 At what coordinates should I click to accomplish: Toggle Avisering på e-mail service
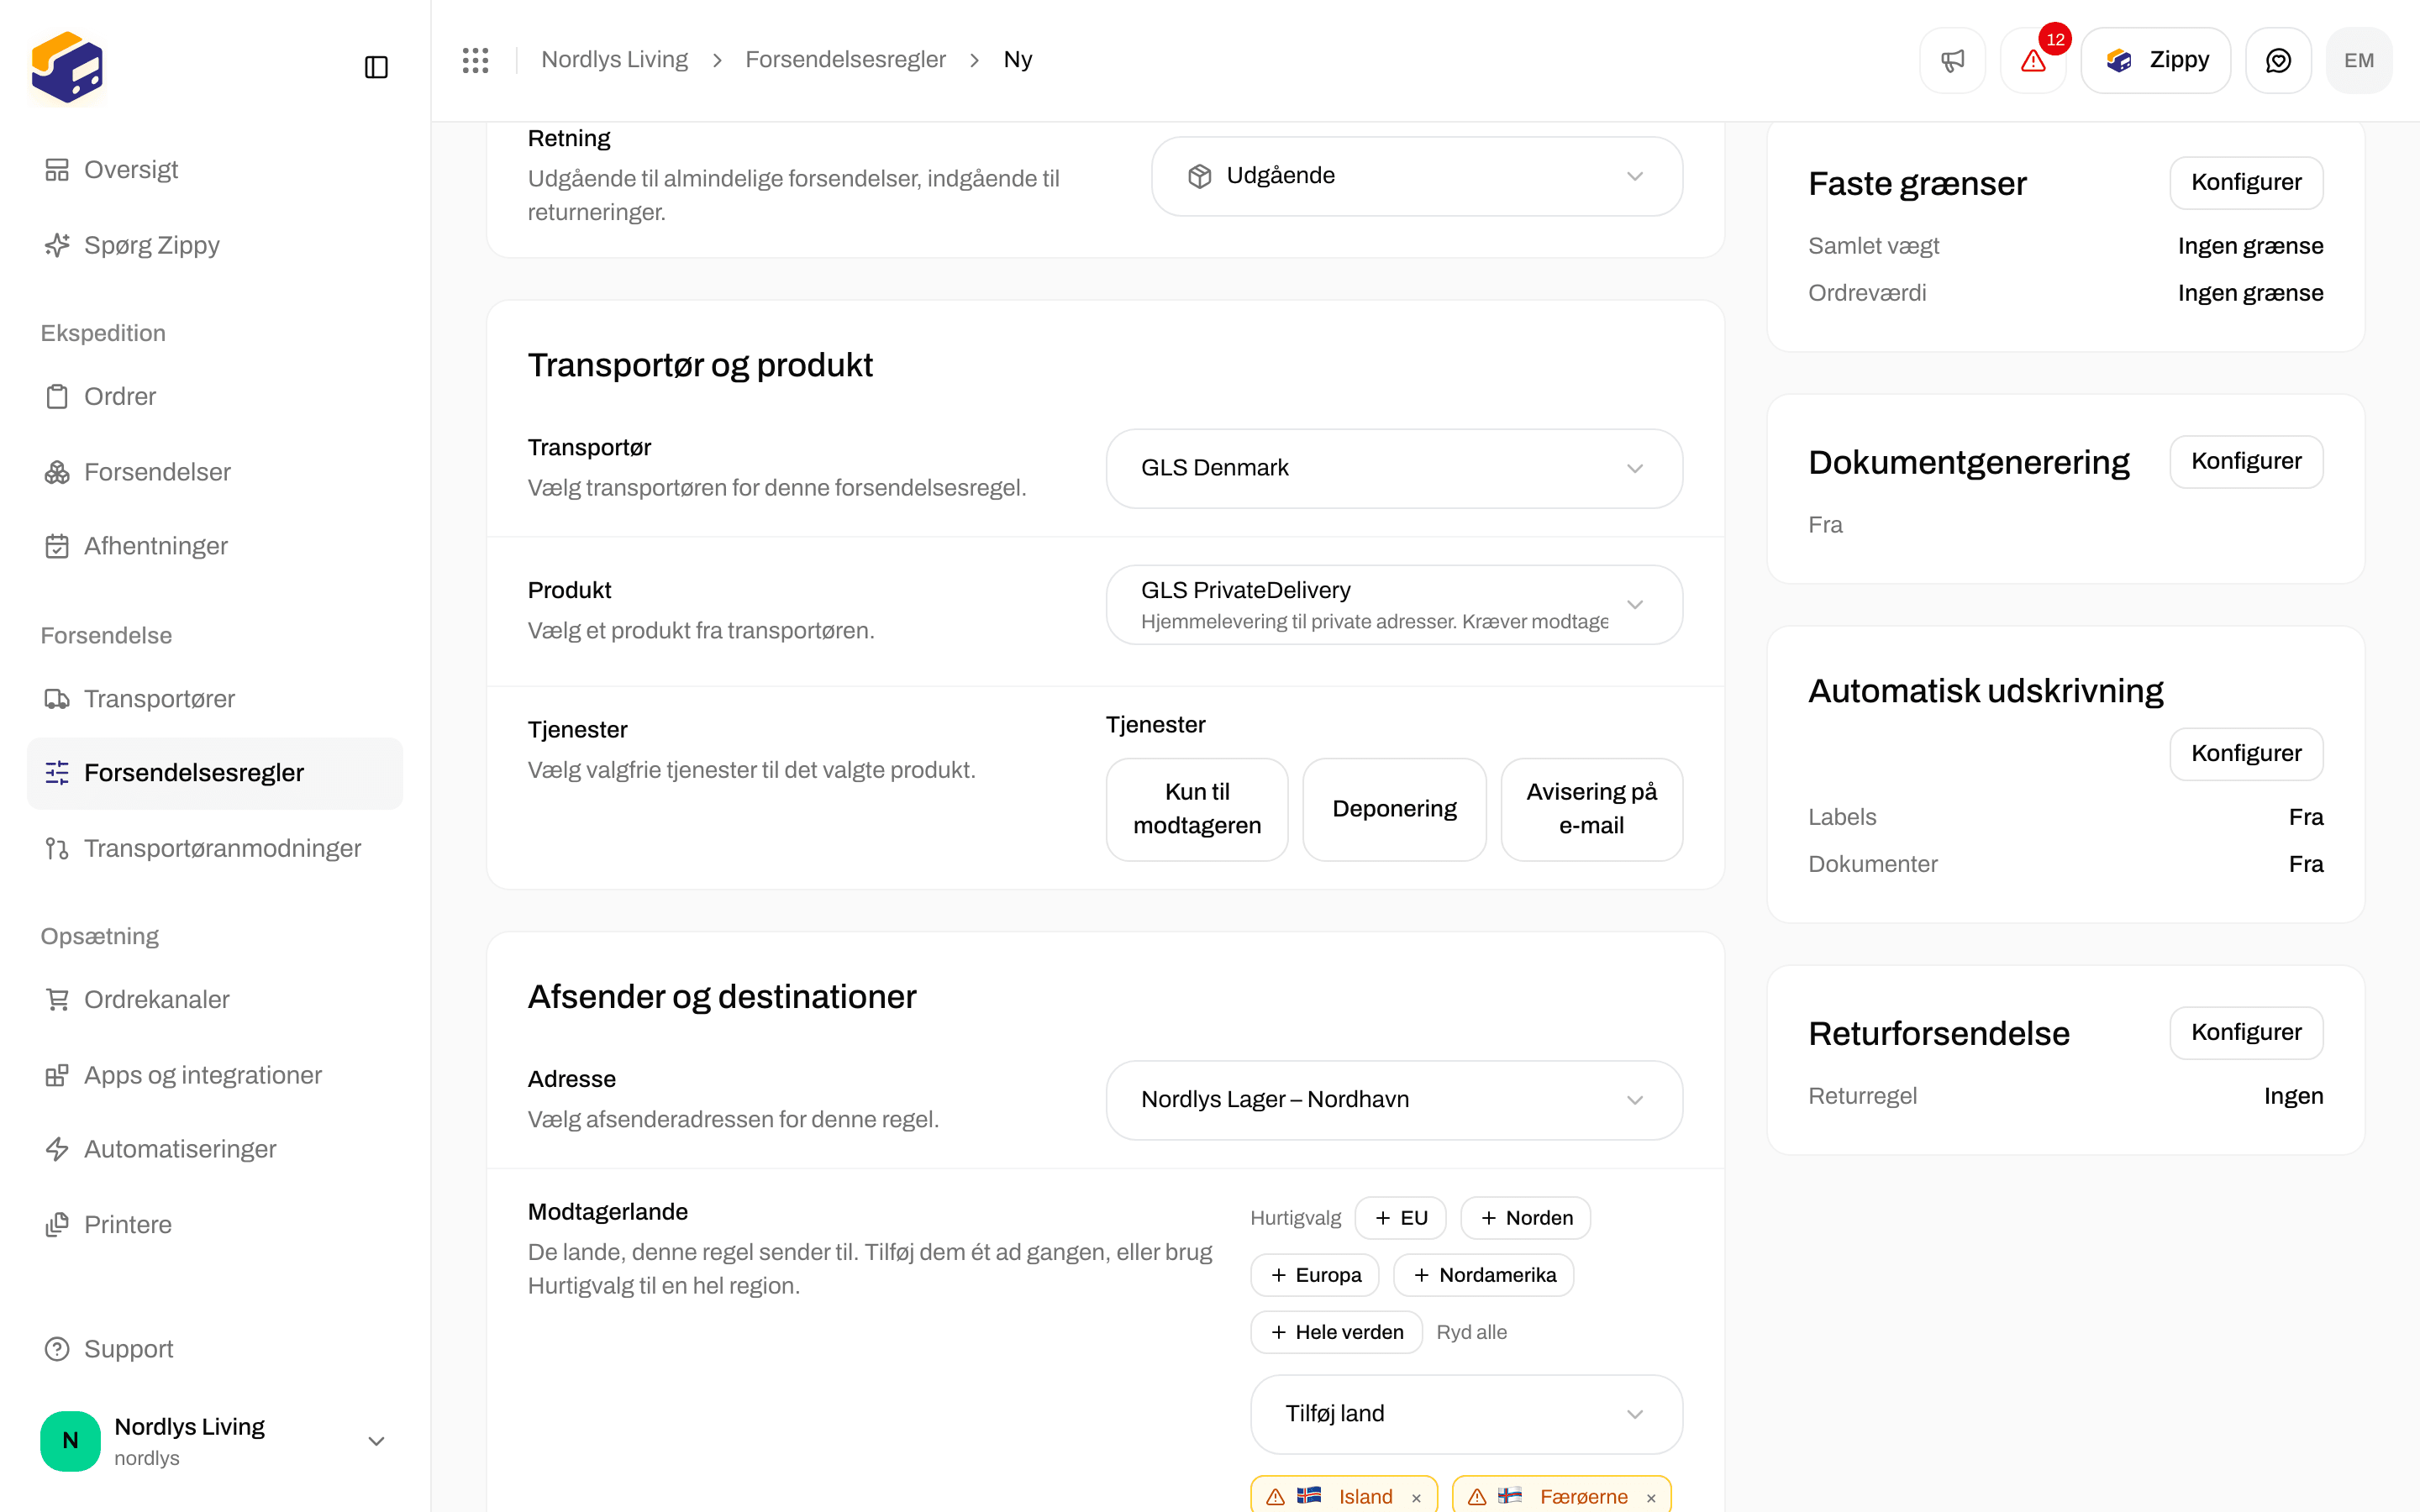point(1591,809)
